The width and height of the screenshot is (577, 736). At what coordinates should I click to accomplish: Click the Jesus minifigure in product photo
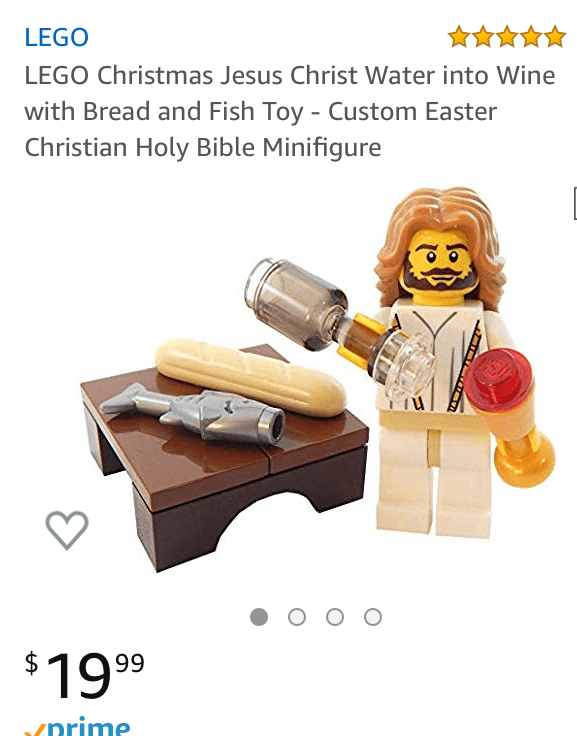coord(441,361)
